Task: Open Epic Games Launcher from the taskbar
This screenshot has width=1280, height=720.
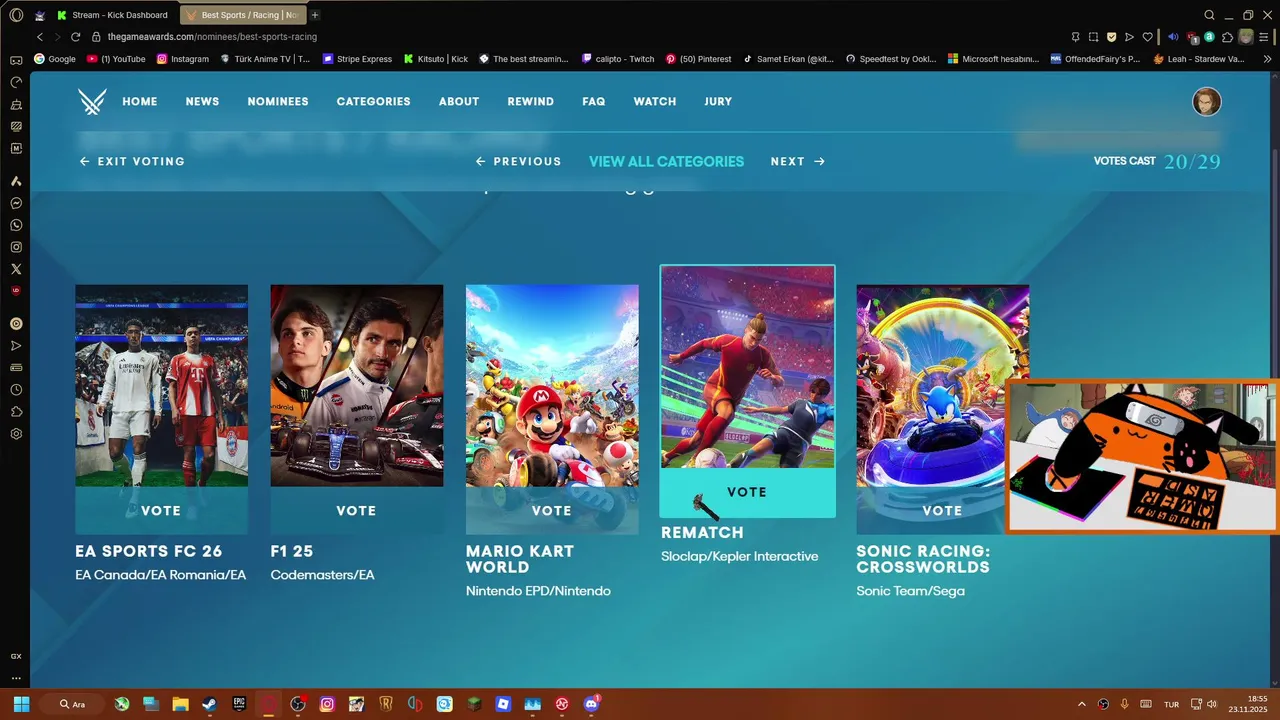Action: point(239,704)
